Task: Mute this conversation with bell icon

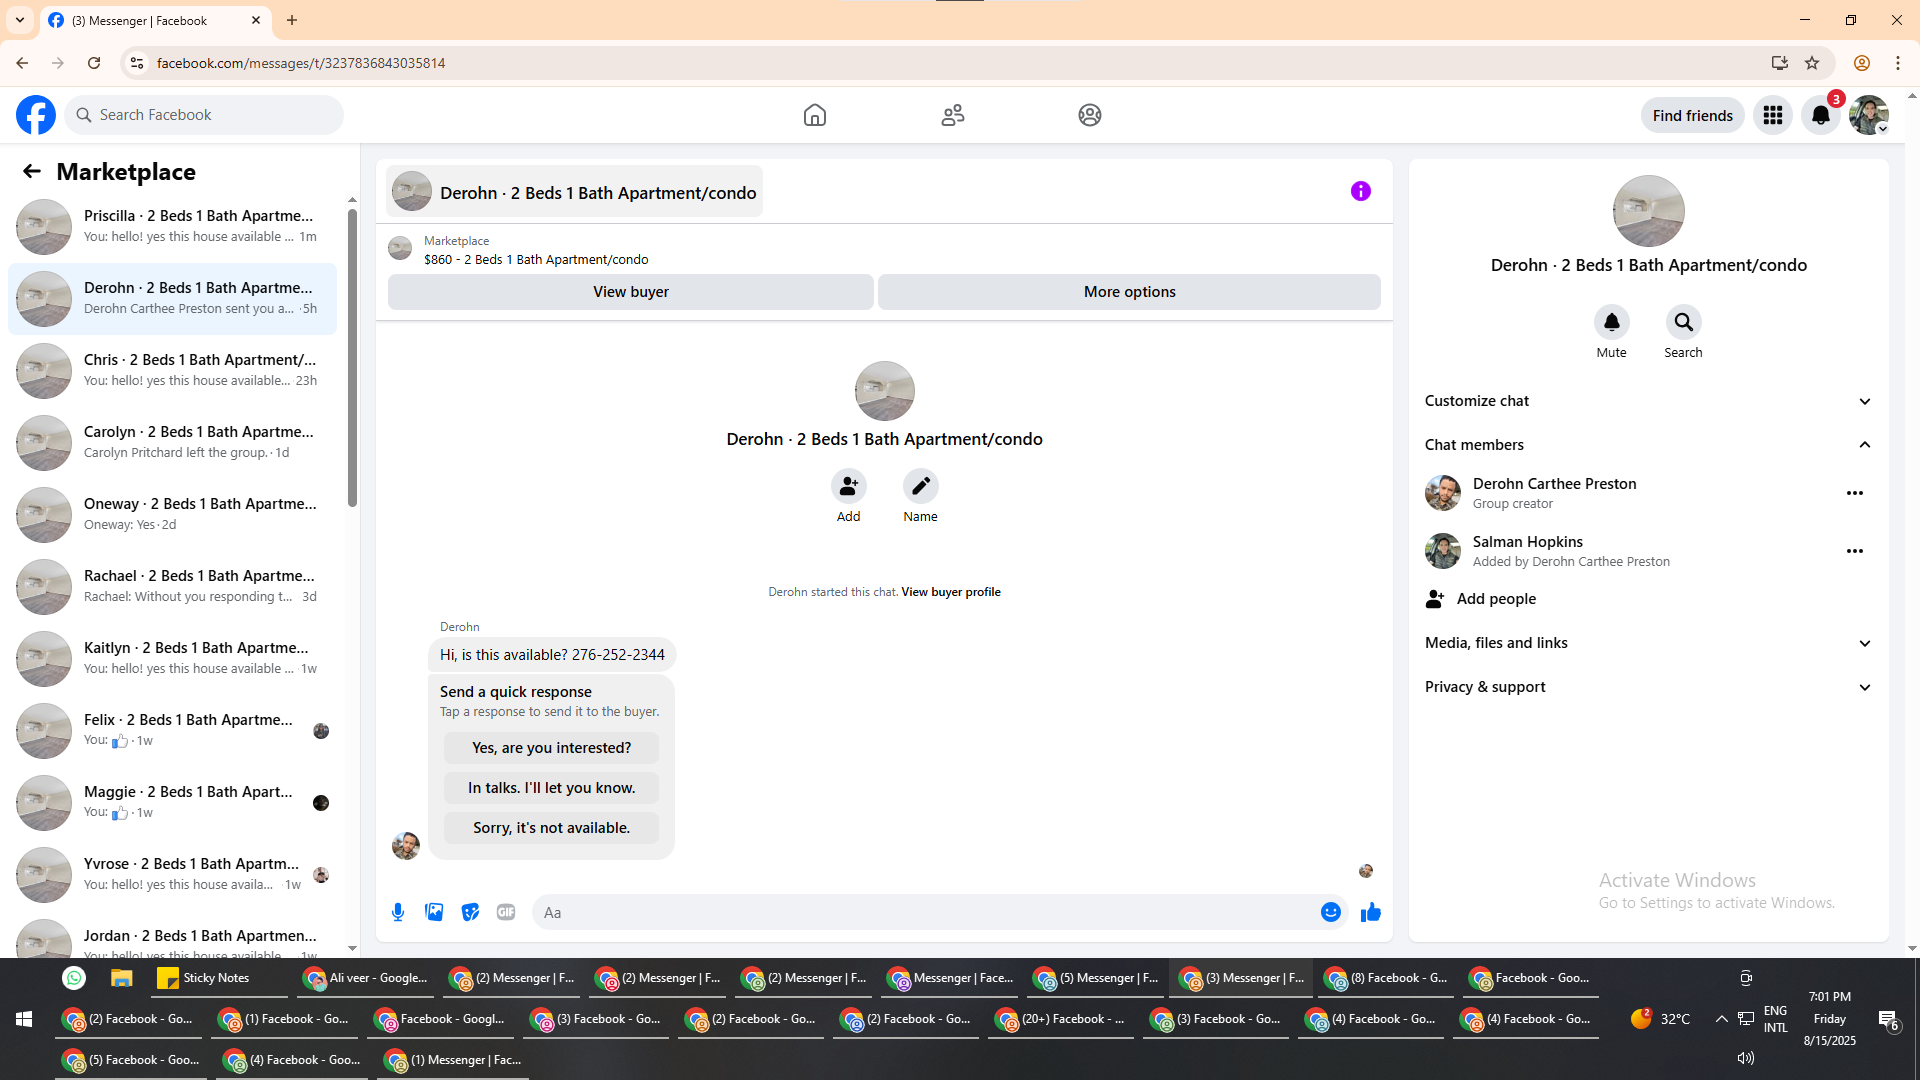Action: (1611, 322)
